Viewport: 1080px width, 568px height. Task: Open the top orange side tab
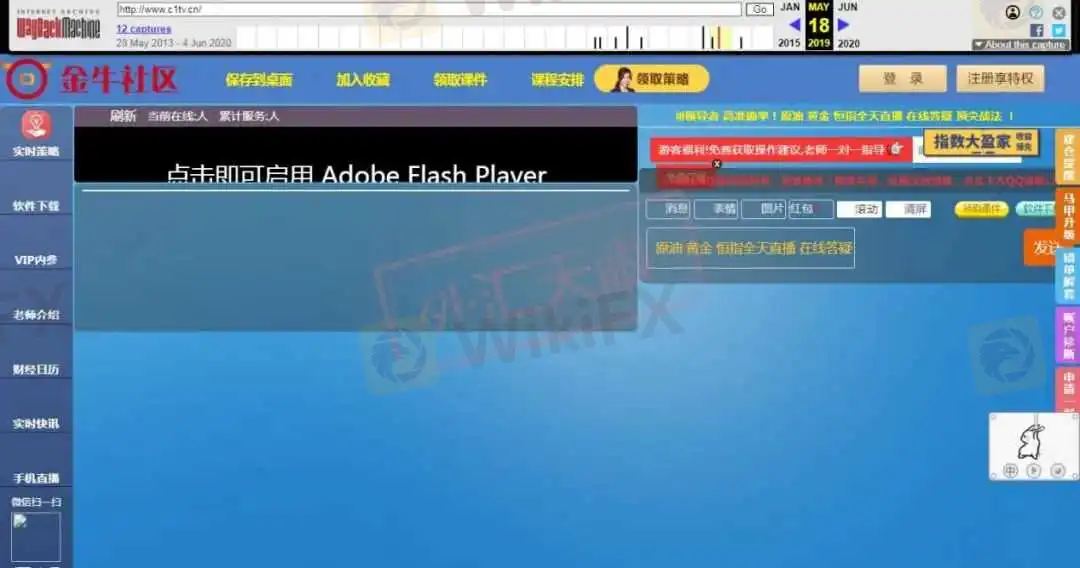point(1068,156)
